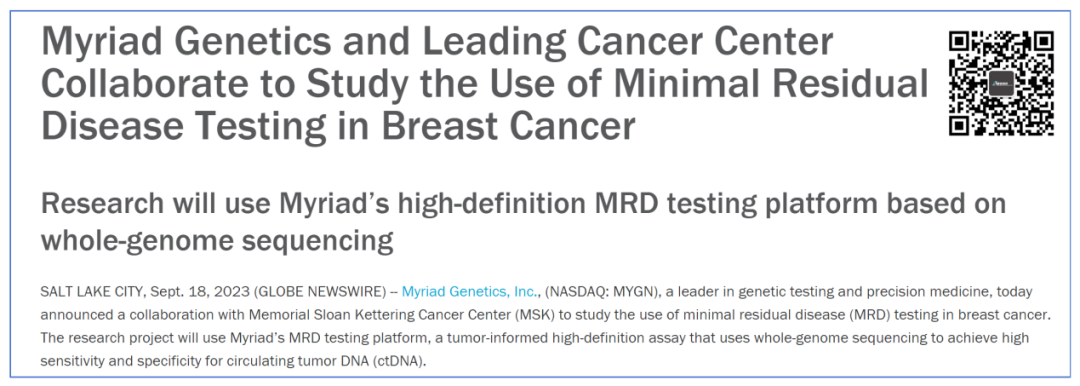Click the small logo inside QR code
The width and height of the screenshot is (1080, 386).
coord(1001,83)
